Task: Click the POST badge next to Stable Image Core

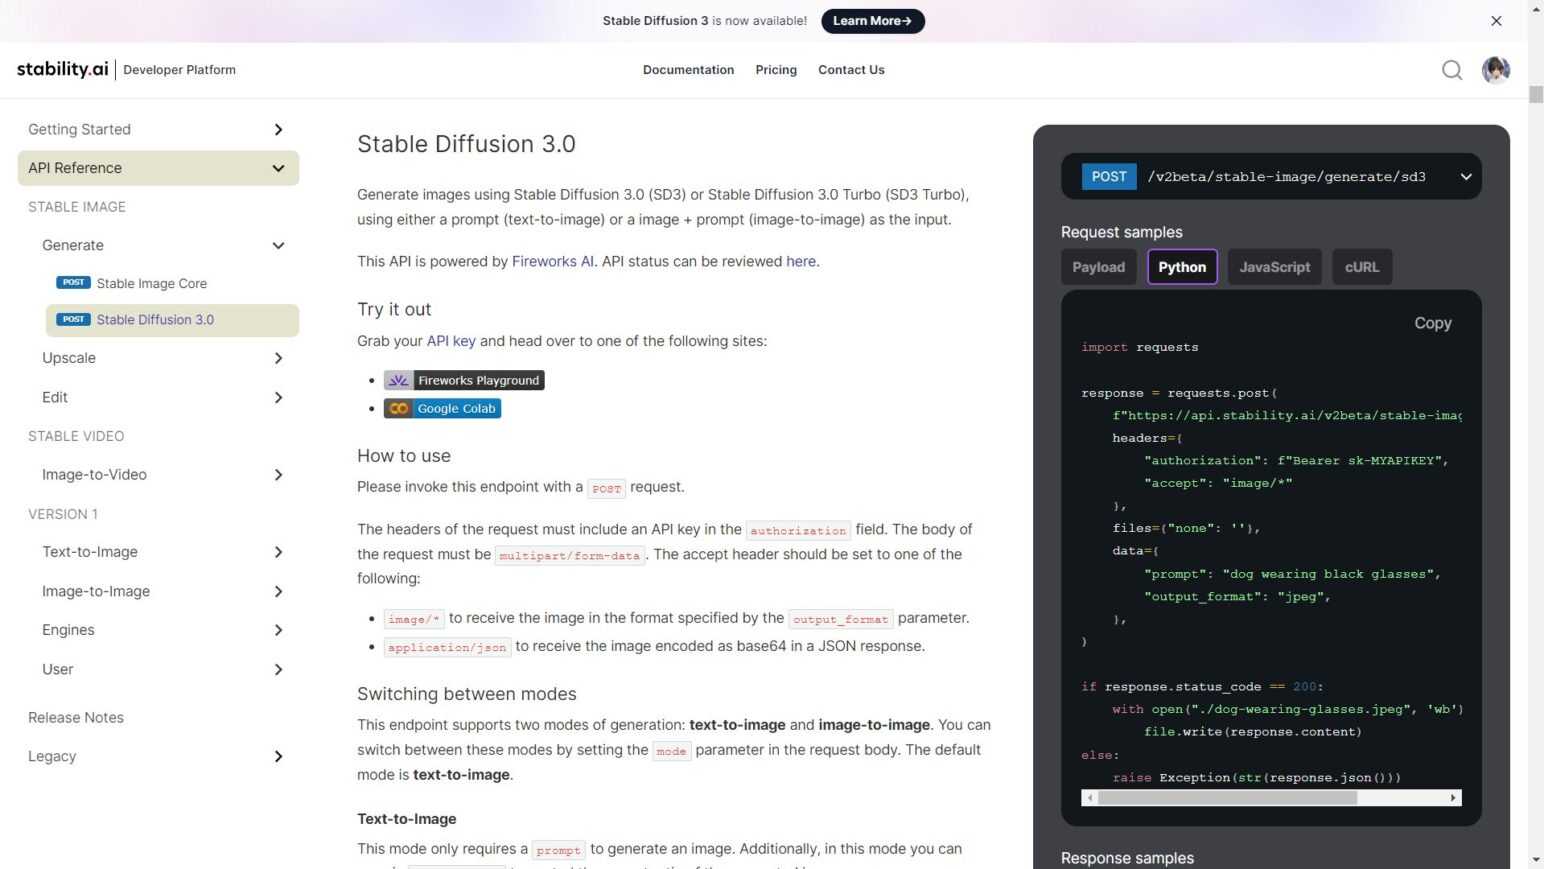Action: point(72,282)
